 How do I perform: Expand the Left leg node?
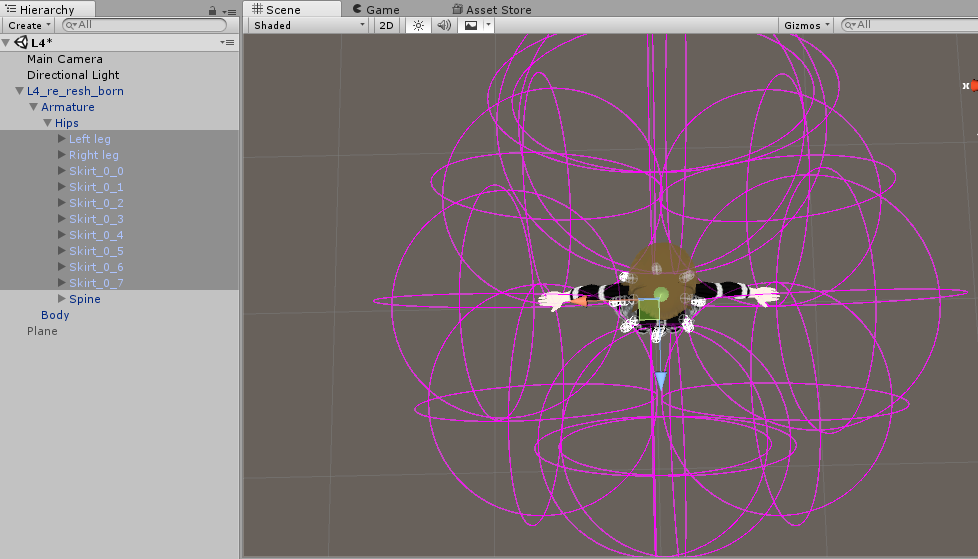[x=62, y=139]
